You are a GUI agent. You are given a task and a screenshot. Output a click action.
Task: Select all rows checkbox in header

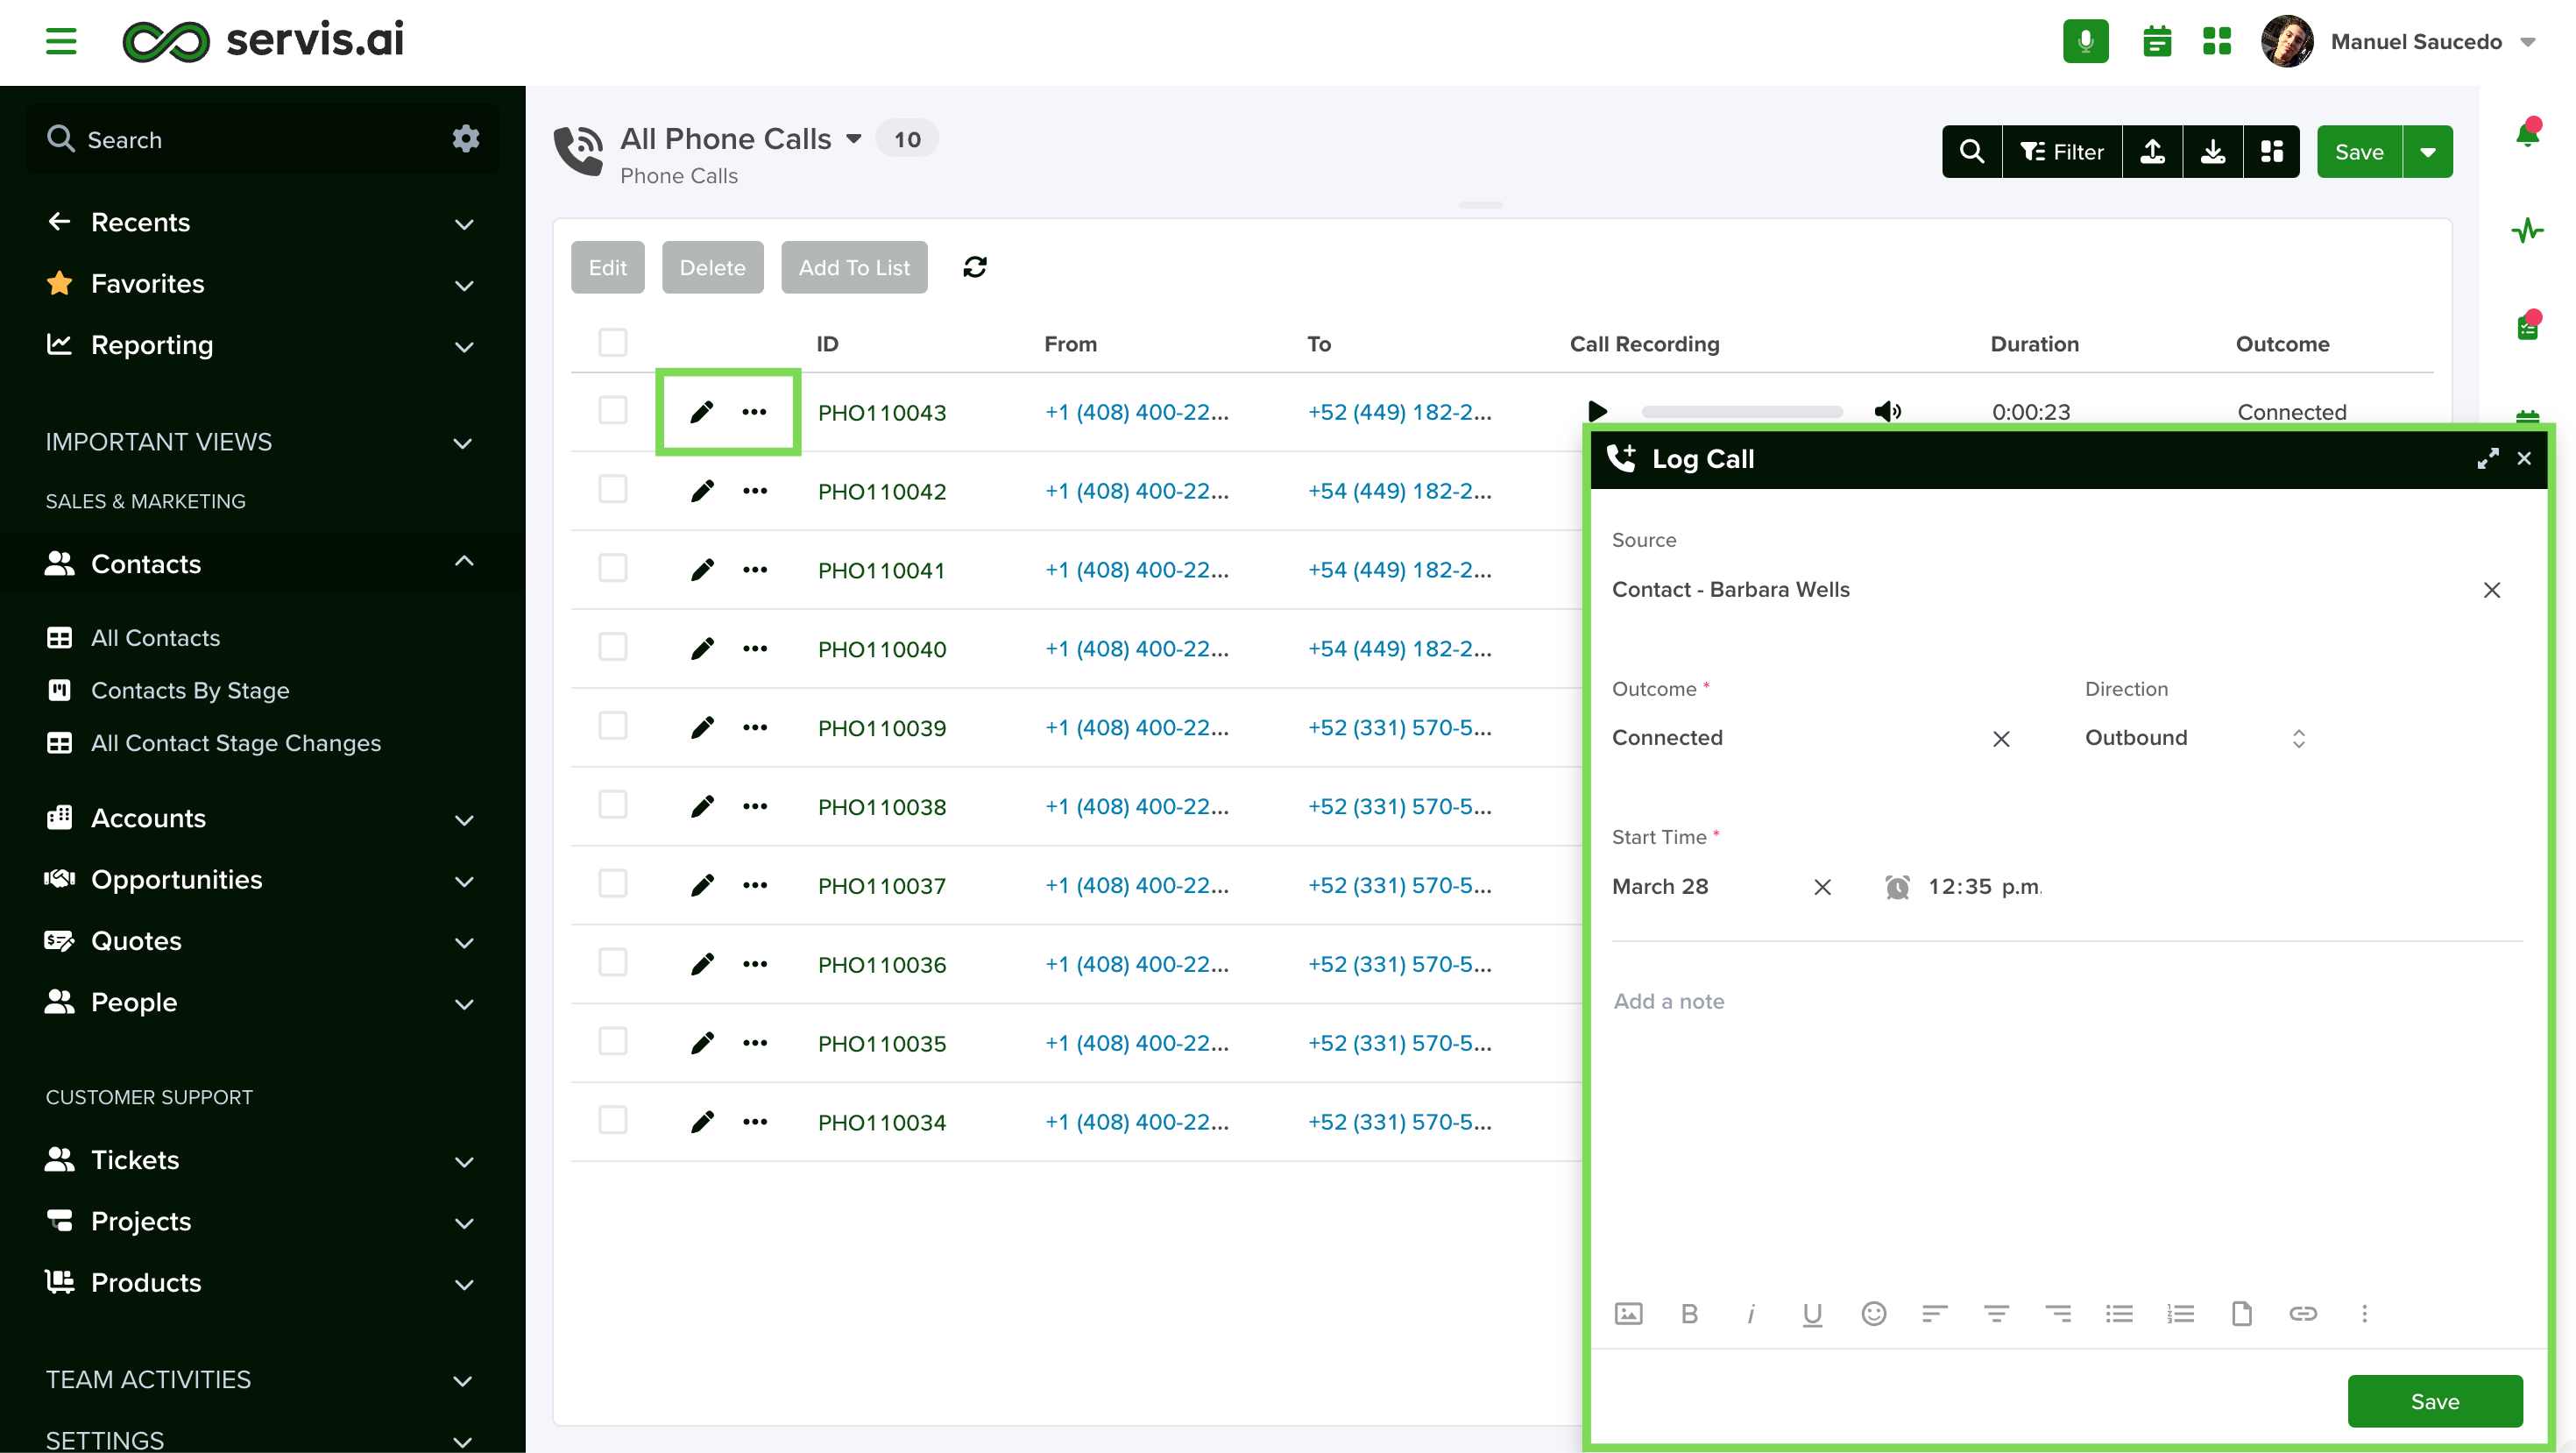tap(613, 343)
